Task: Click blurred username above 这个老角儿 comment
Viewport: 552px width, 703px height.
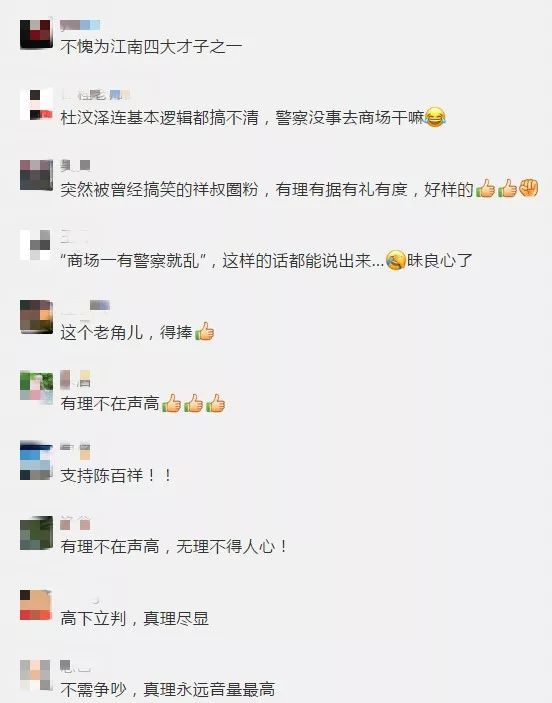Action: tap(85, 306)
